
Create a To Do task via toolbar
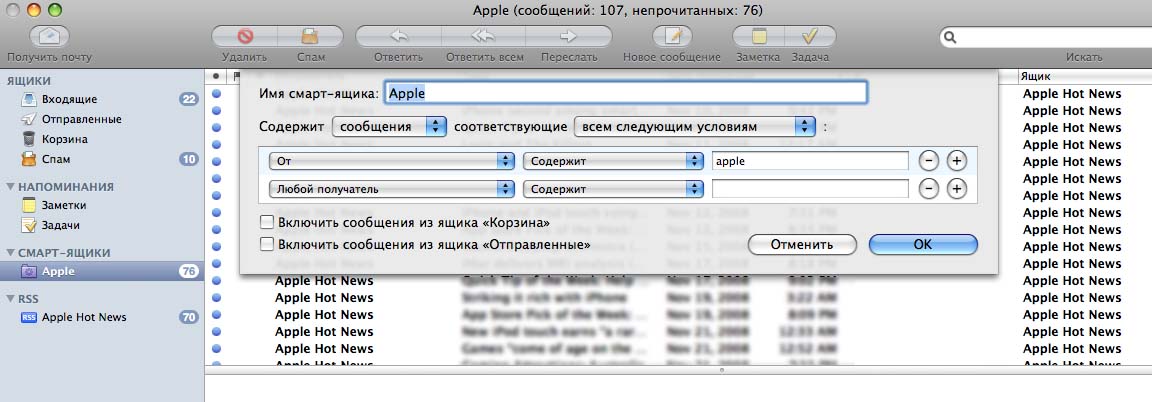pos(810,37)
